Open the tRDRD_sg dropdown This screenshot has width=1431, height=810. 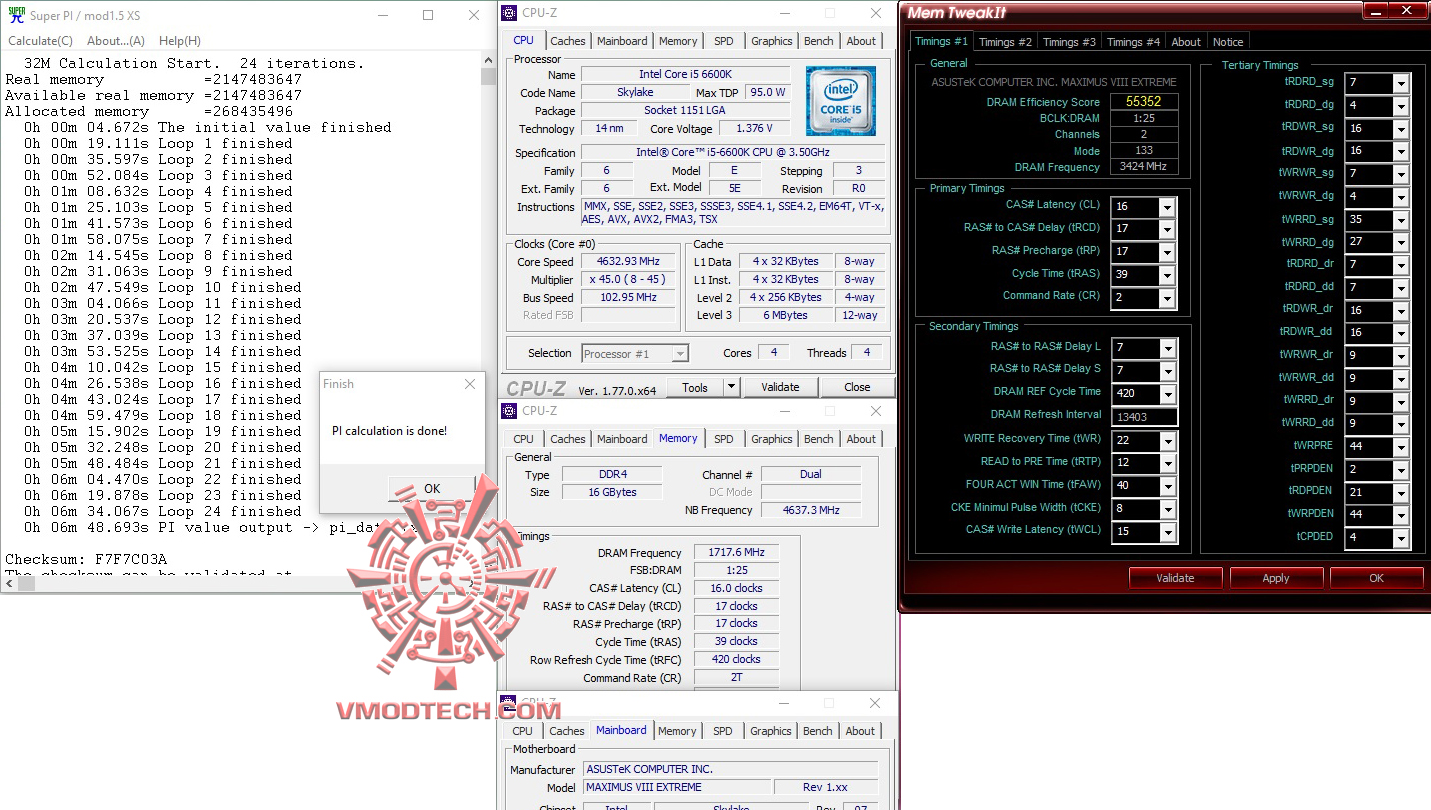click(1401, 83)
